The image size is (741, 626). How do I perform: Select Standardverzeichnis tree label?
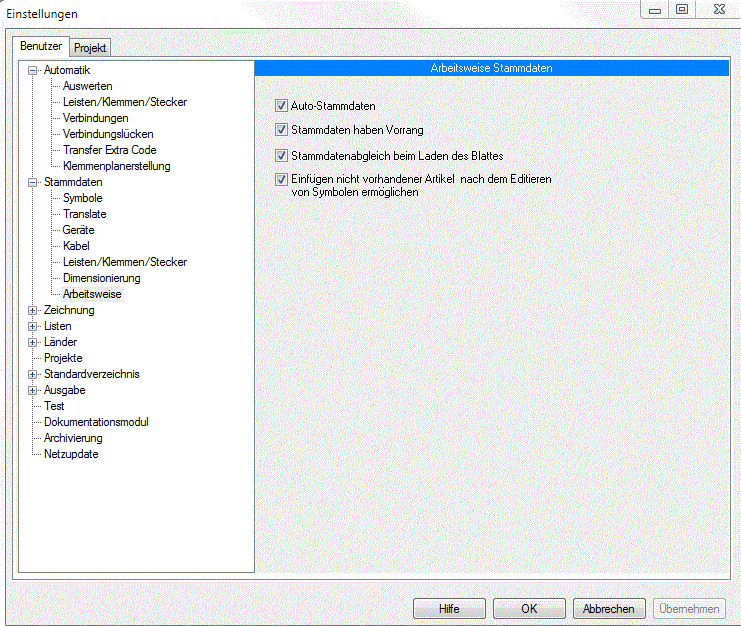click(92, 374)
